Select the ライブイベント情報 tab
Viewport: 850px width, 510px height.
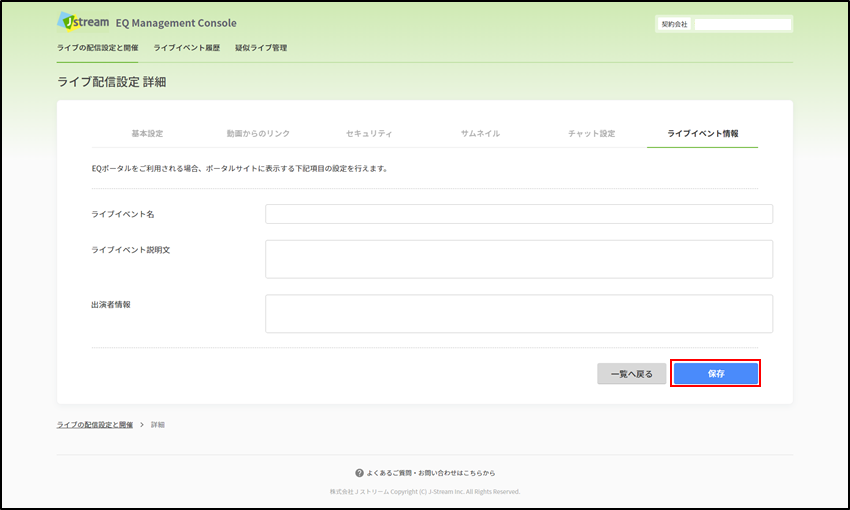click(x=703, y=133)
